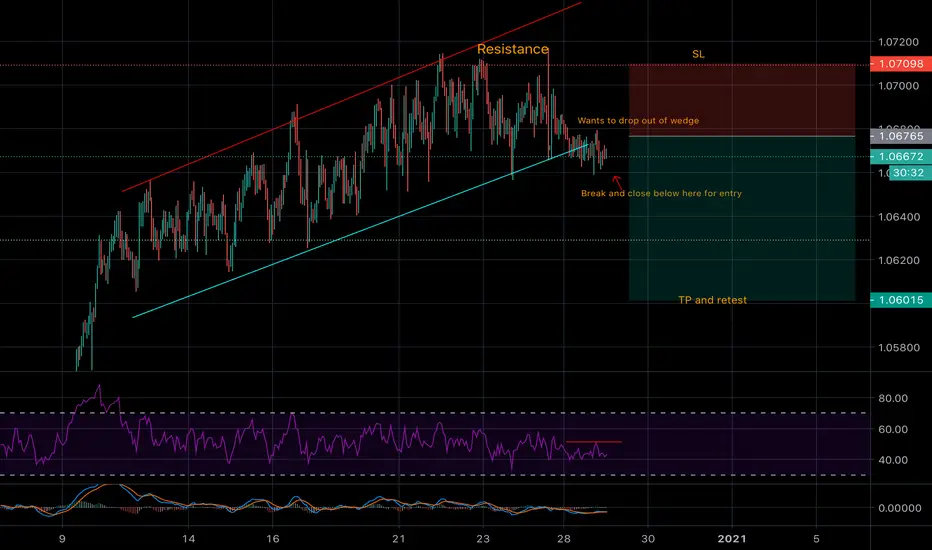Select the "TP and retest" label
Viewport: 932px width, 550px height.
point(710,300)
